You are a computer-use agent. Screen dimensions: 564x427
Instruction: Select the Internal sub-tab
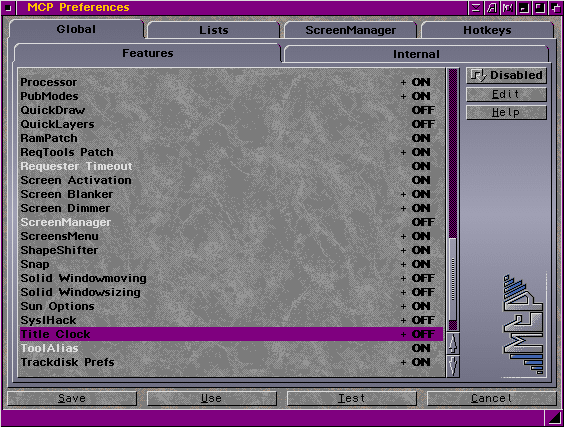tap(416, 54)
